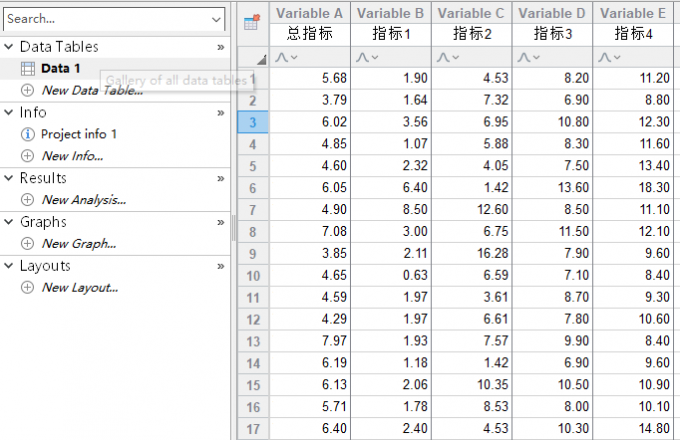Click column title 指标1

pyautogui.click(x=391, y=33)
